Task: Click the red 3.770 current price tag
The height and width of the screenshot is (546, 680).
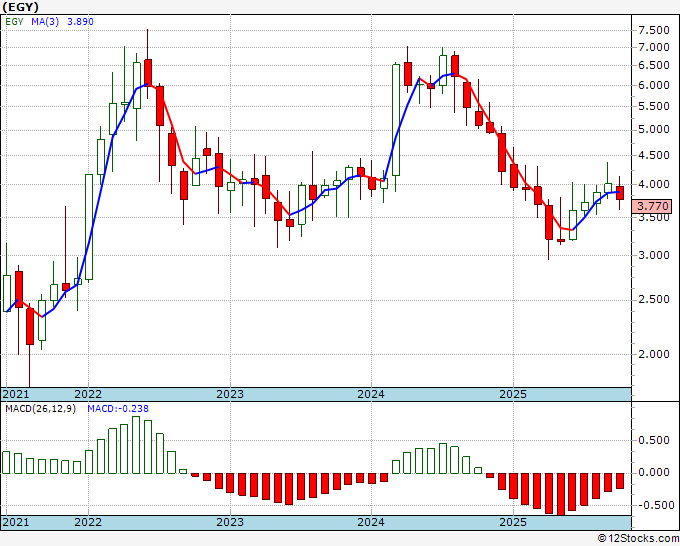Action: 654,207
